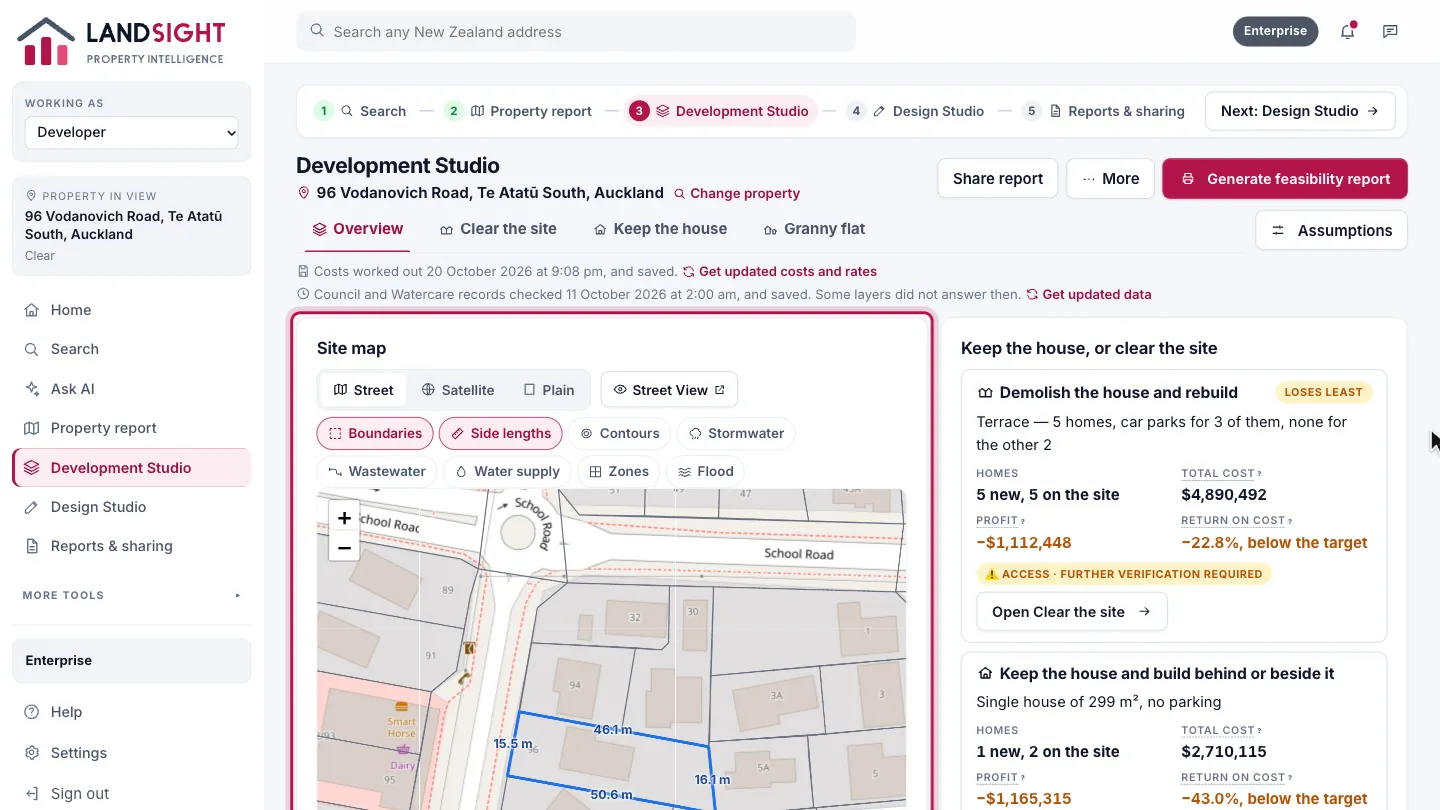This screenshot has width=1440, height=810.
Task: Click the return on cost help icon under Demolish
Action: click(x=1290, y=521)
